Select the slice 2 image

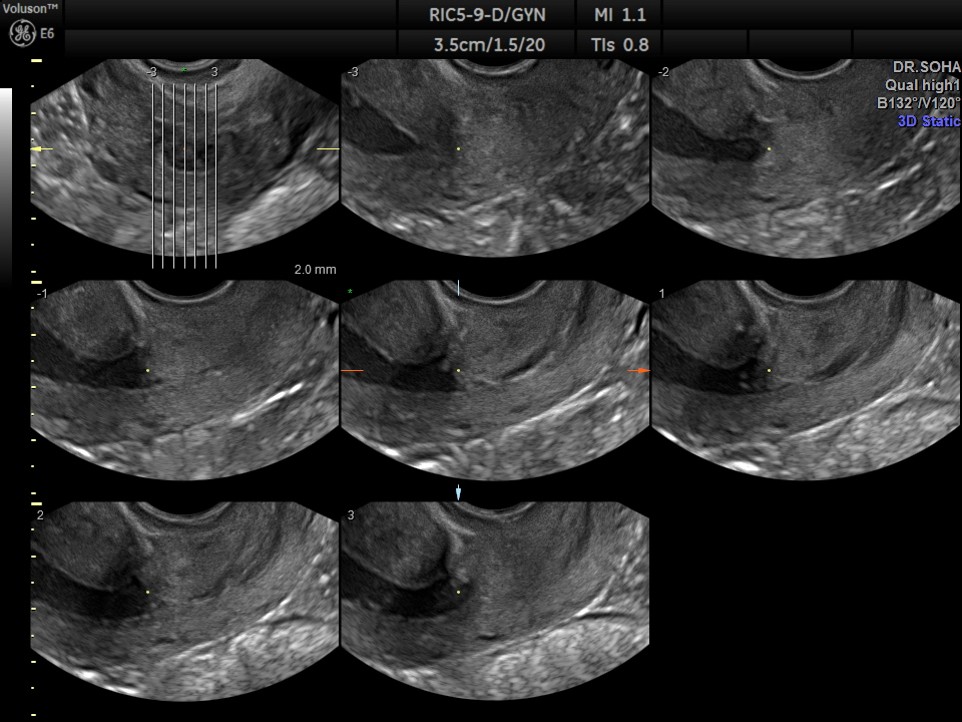pyautogui.click(x=184, y=601)
